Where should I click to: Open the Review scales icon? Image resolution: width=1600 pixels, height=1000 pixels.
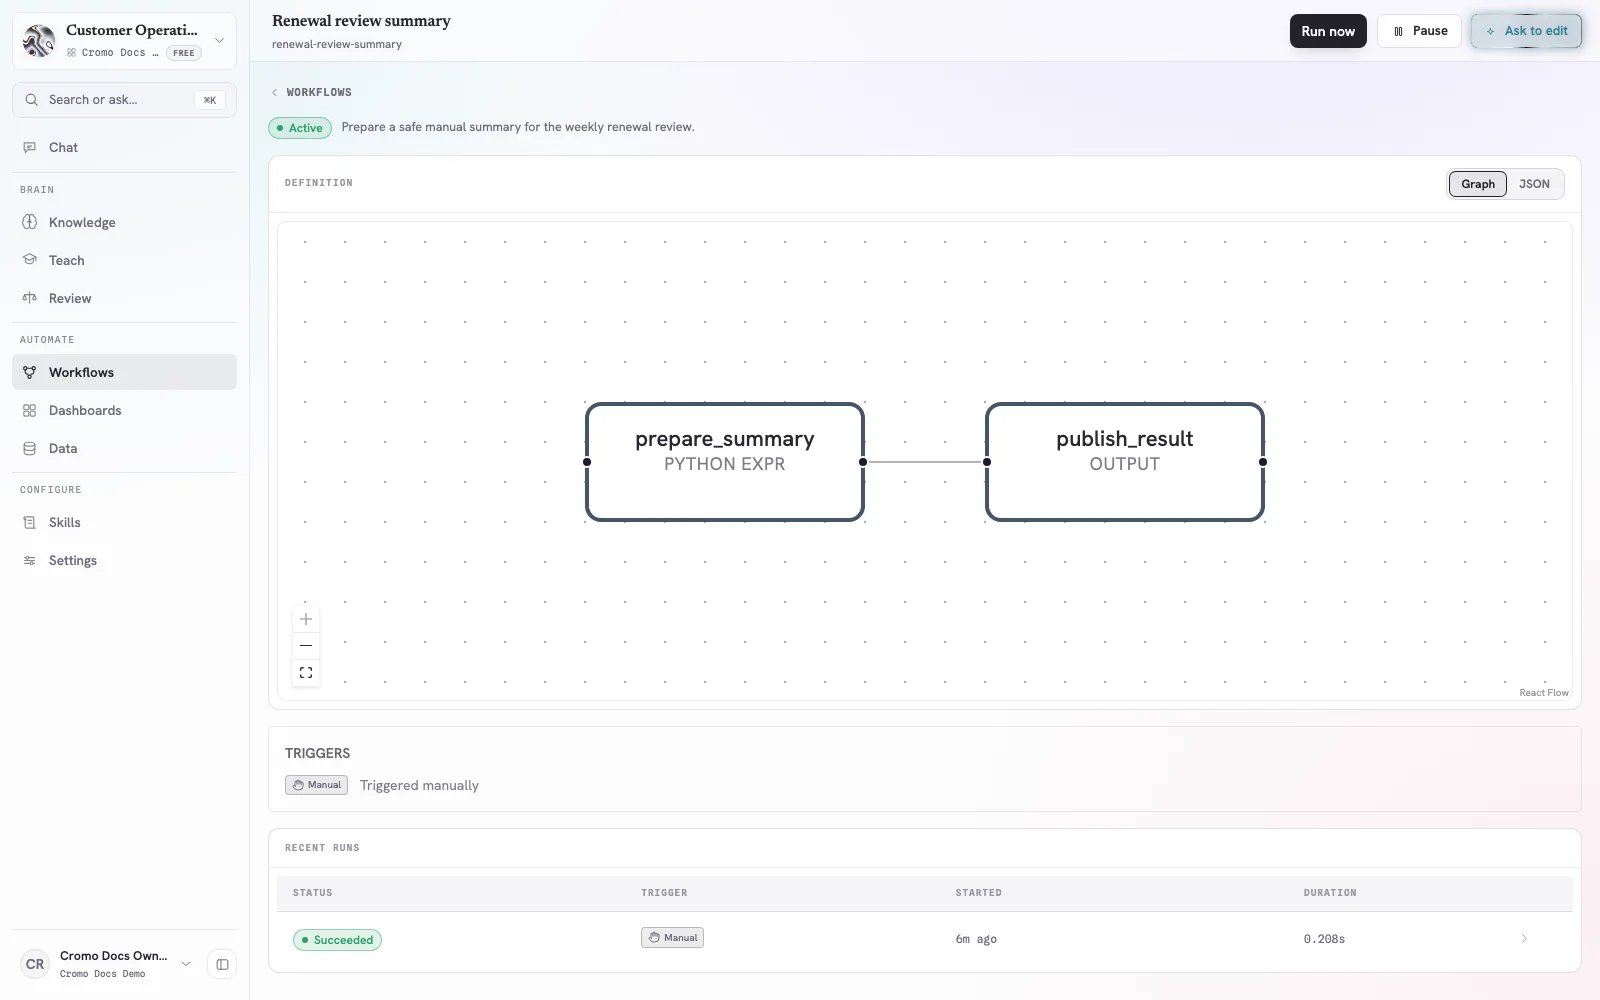[29, 298]
